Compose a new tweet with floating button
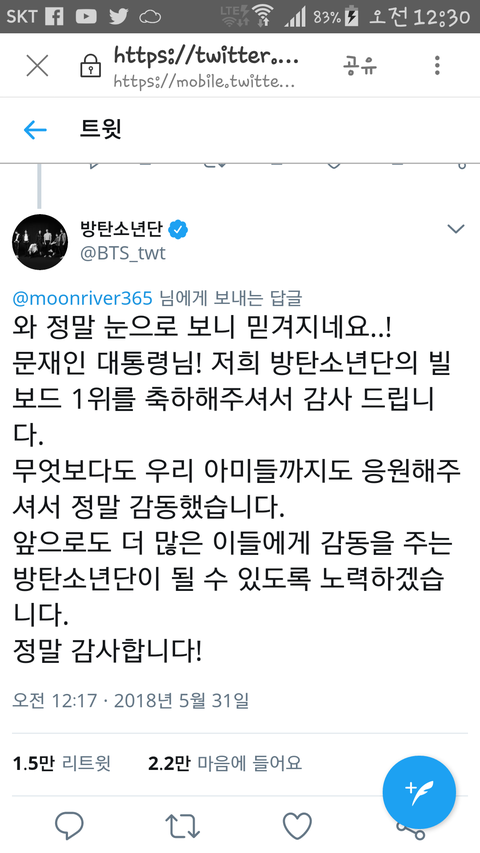This screenshot has width=480, height=853. [x=419, y=792]
